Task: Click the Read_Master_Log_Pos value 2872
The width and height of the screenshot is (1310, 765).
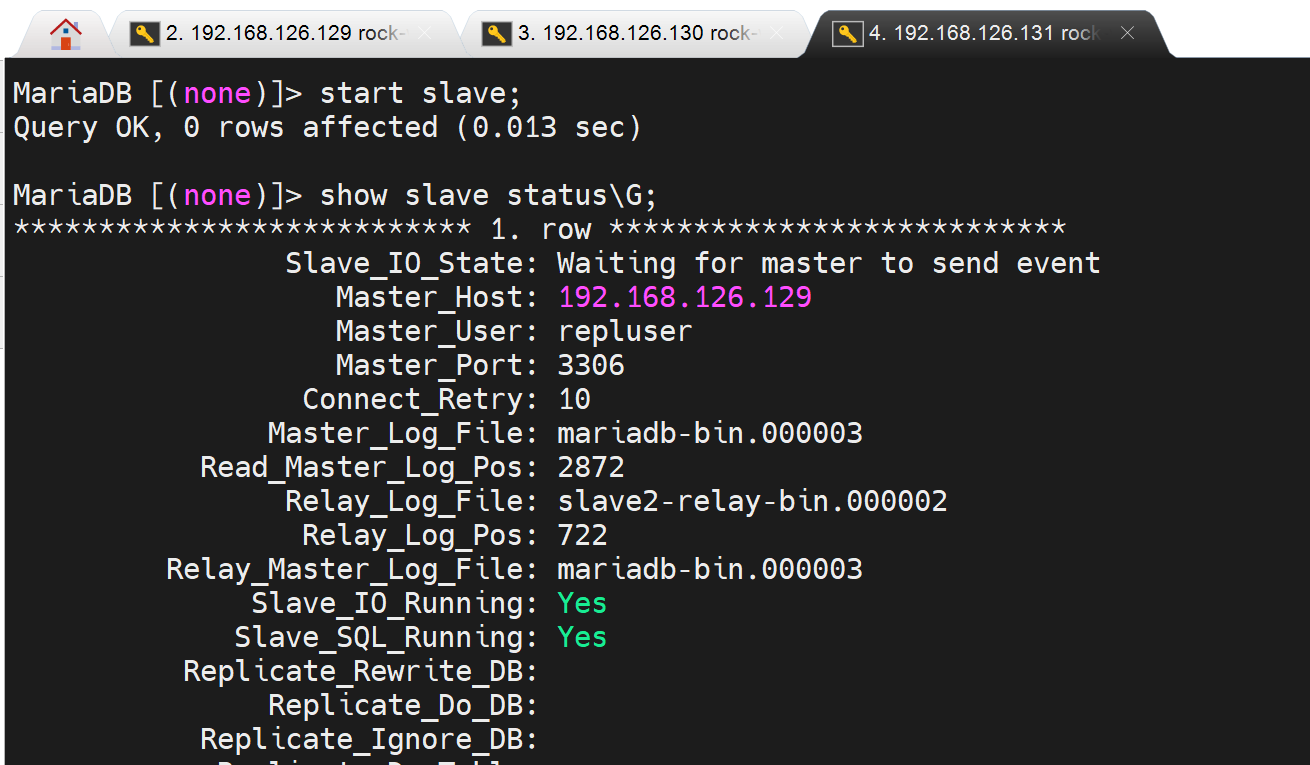Action: pos(591,468)
